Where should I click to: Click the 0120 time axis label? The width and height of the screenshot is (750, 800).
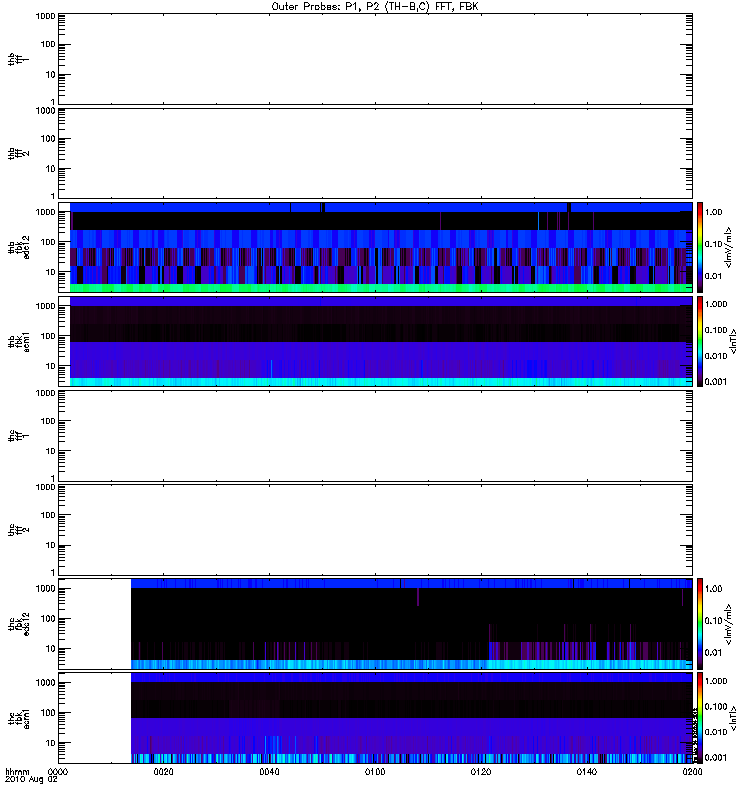481,772
